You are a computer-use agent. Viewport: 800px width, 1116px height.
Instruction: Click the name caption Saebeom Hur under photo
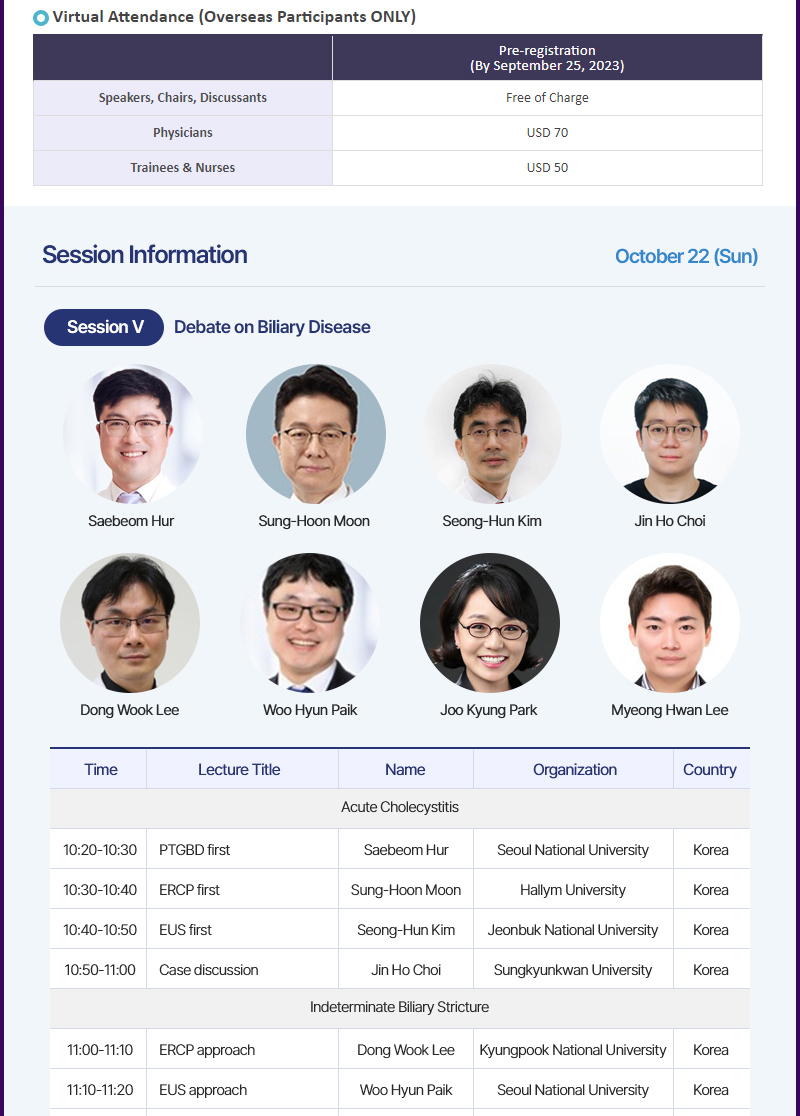pyautogui.click(x=131, y=521)
